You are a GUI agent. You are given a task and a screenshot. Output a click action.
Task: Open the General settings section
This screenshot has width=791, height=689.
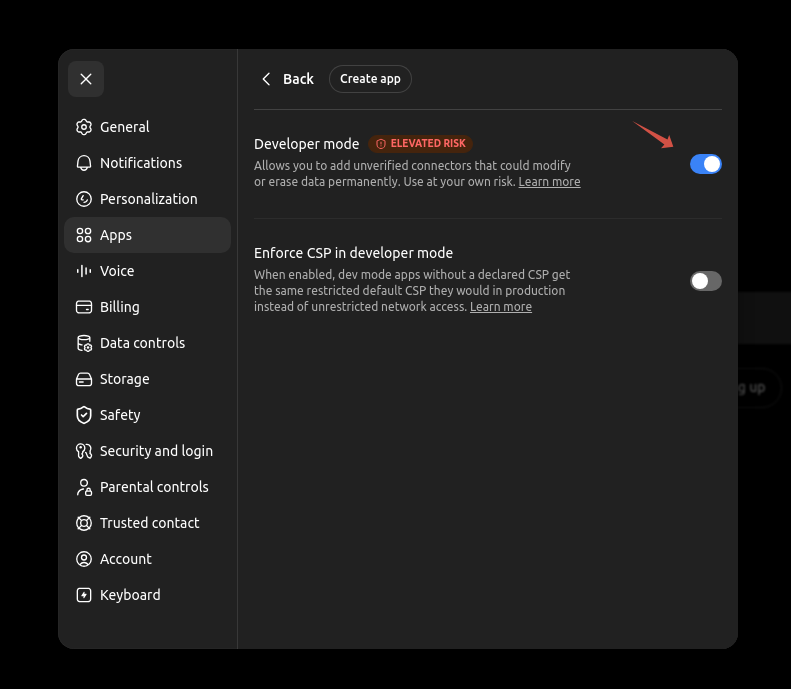click(147, 127)
